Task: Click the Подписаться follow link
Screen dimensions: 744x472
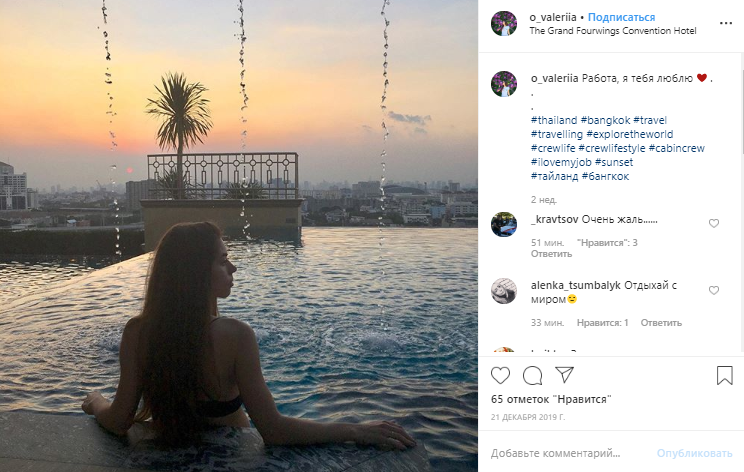Action: (621, 17)
